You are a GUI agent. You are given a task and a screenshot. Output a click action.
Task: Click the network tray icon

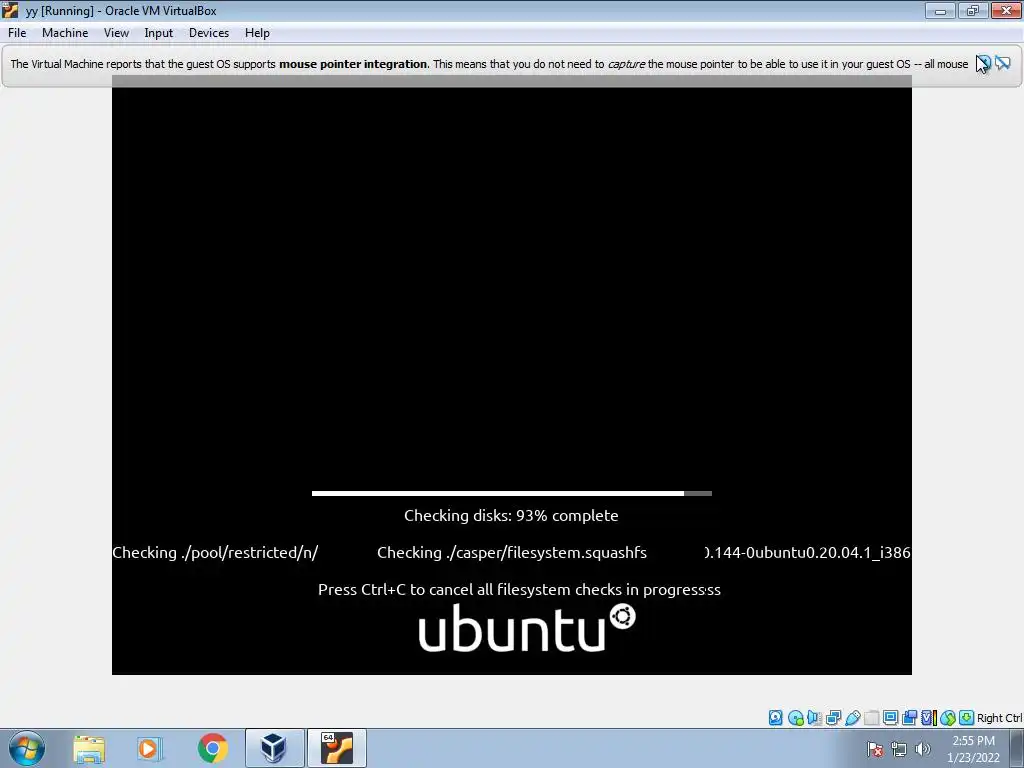pyautogui.click(x=899, y=749)
